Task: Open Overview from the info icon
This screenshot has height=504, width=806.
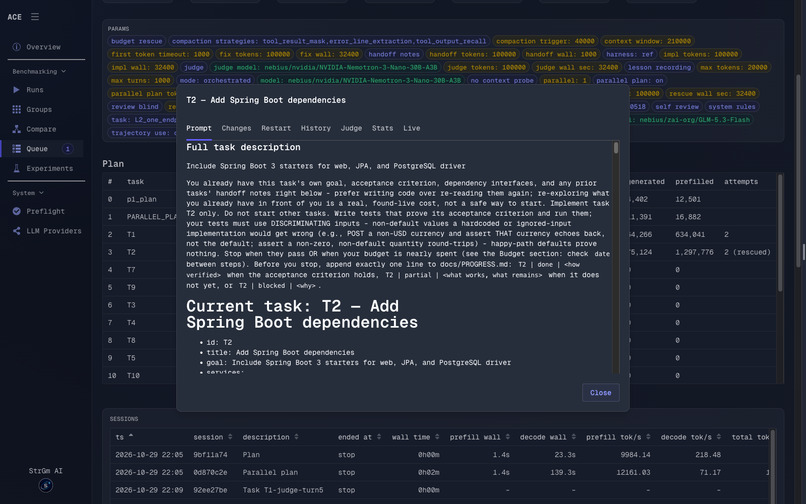Action: point(16,47)
